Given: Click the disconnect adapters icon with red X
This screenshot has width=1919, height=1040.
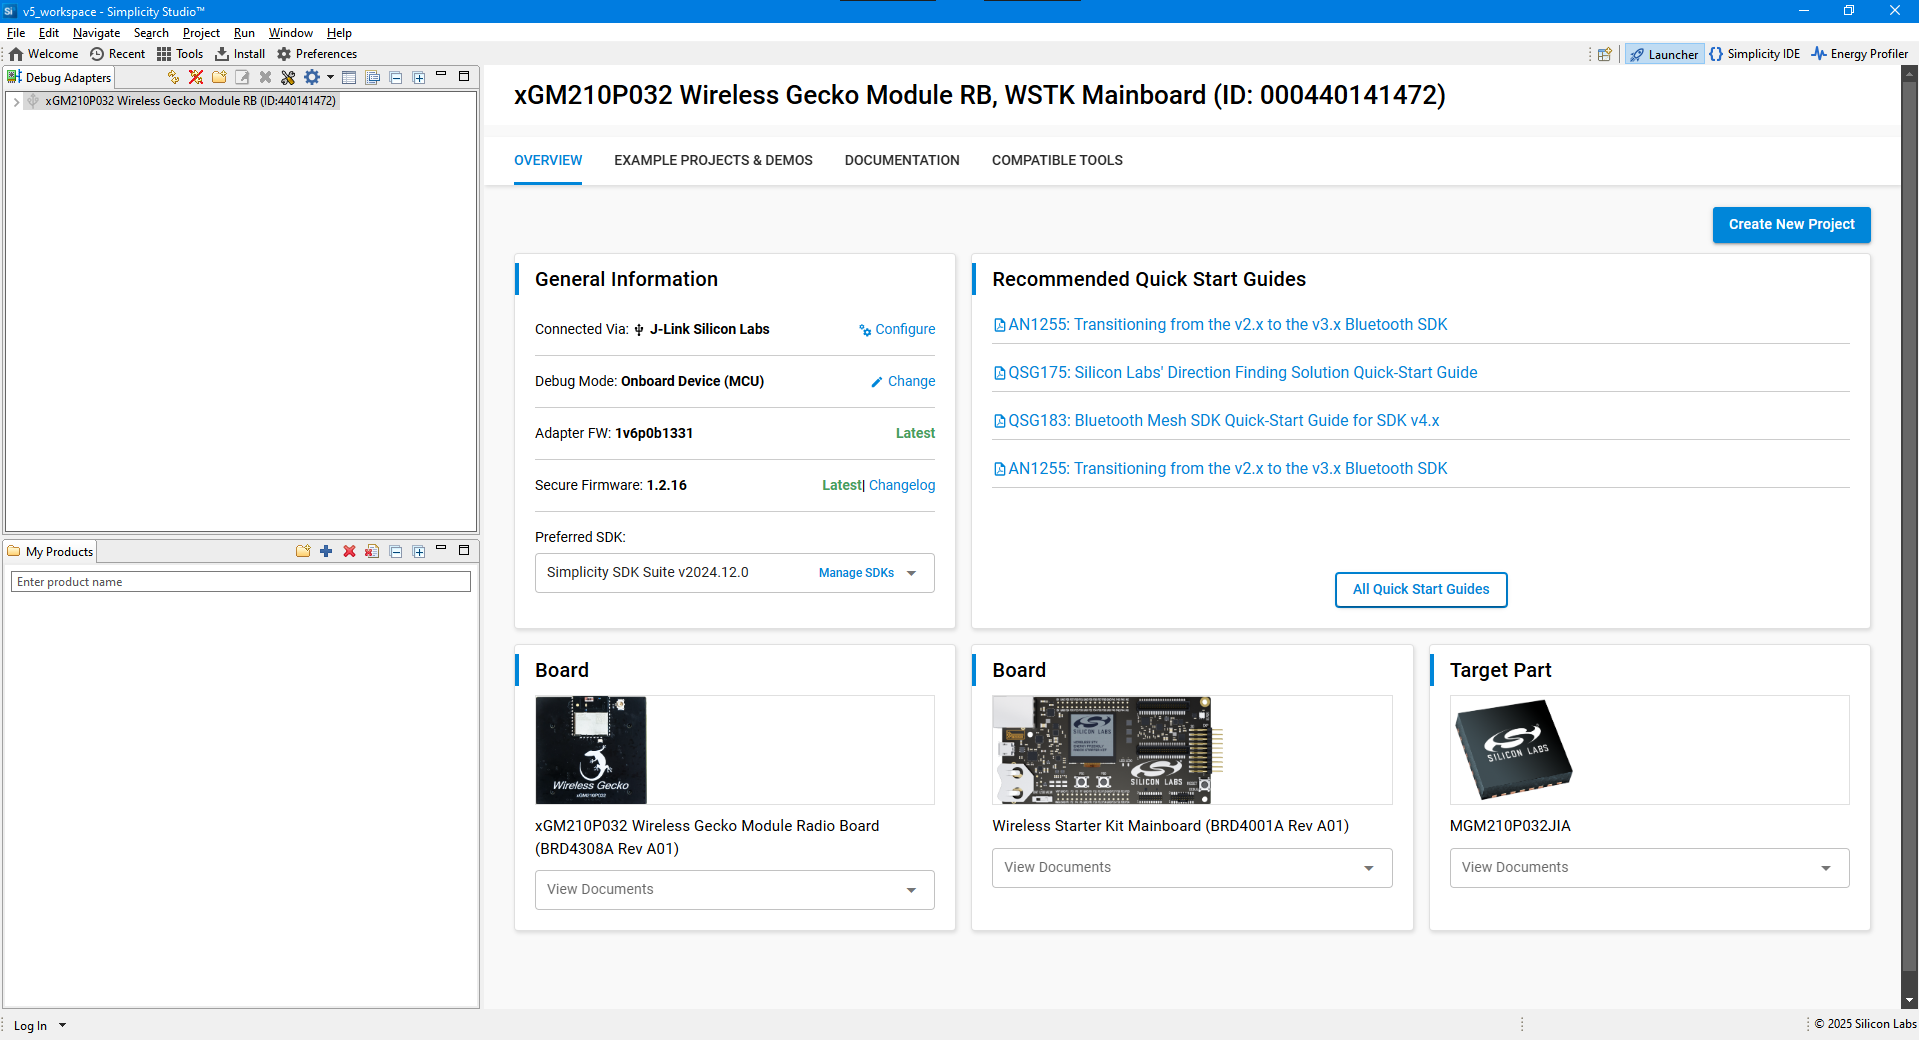Looking at the screenshot, I should pyautogui.click(x=196, y=77).
